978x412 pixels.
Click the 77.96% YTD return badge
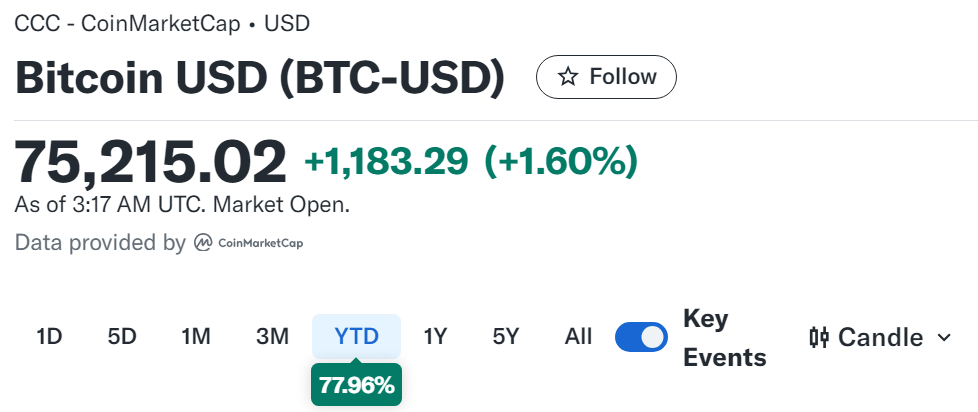coord(356,384)
